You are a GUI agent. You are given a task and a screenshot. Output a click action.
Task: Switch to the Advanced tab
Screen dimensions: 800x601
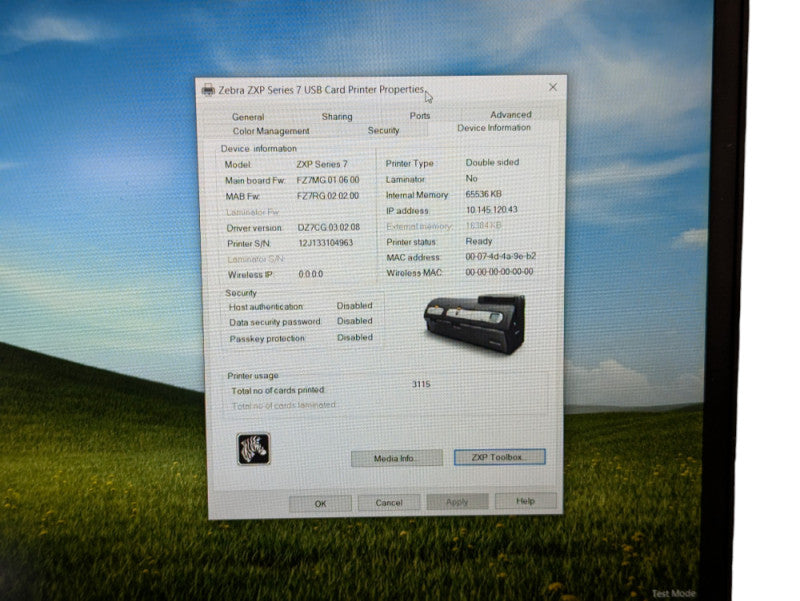pyautogui.click(x=511, y=115)
